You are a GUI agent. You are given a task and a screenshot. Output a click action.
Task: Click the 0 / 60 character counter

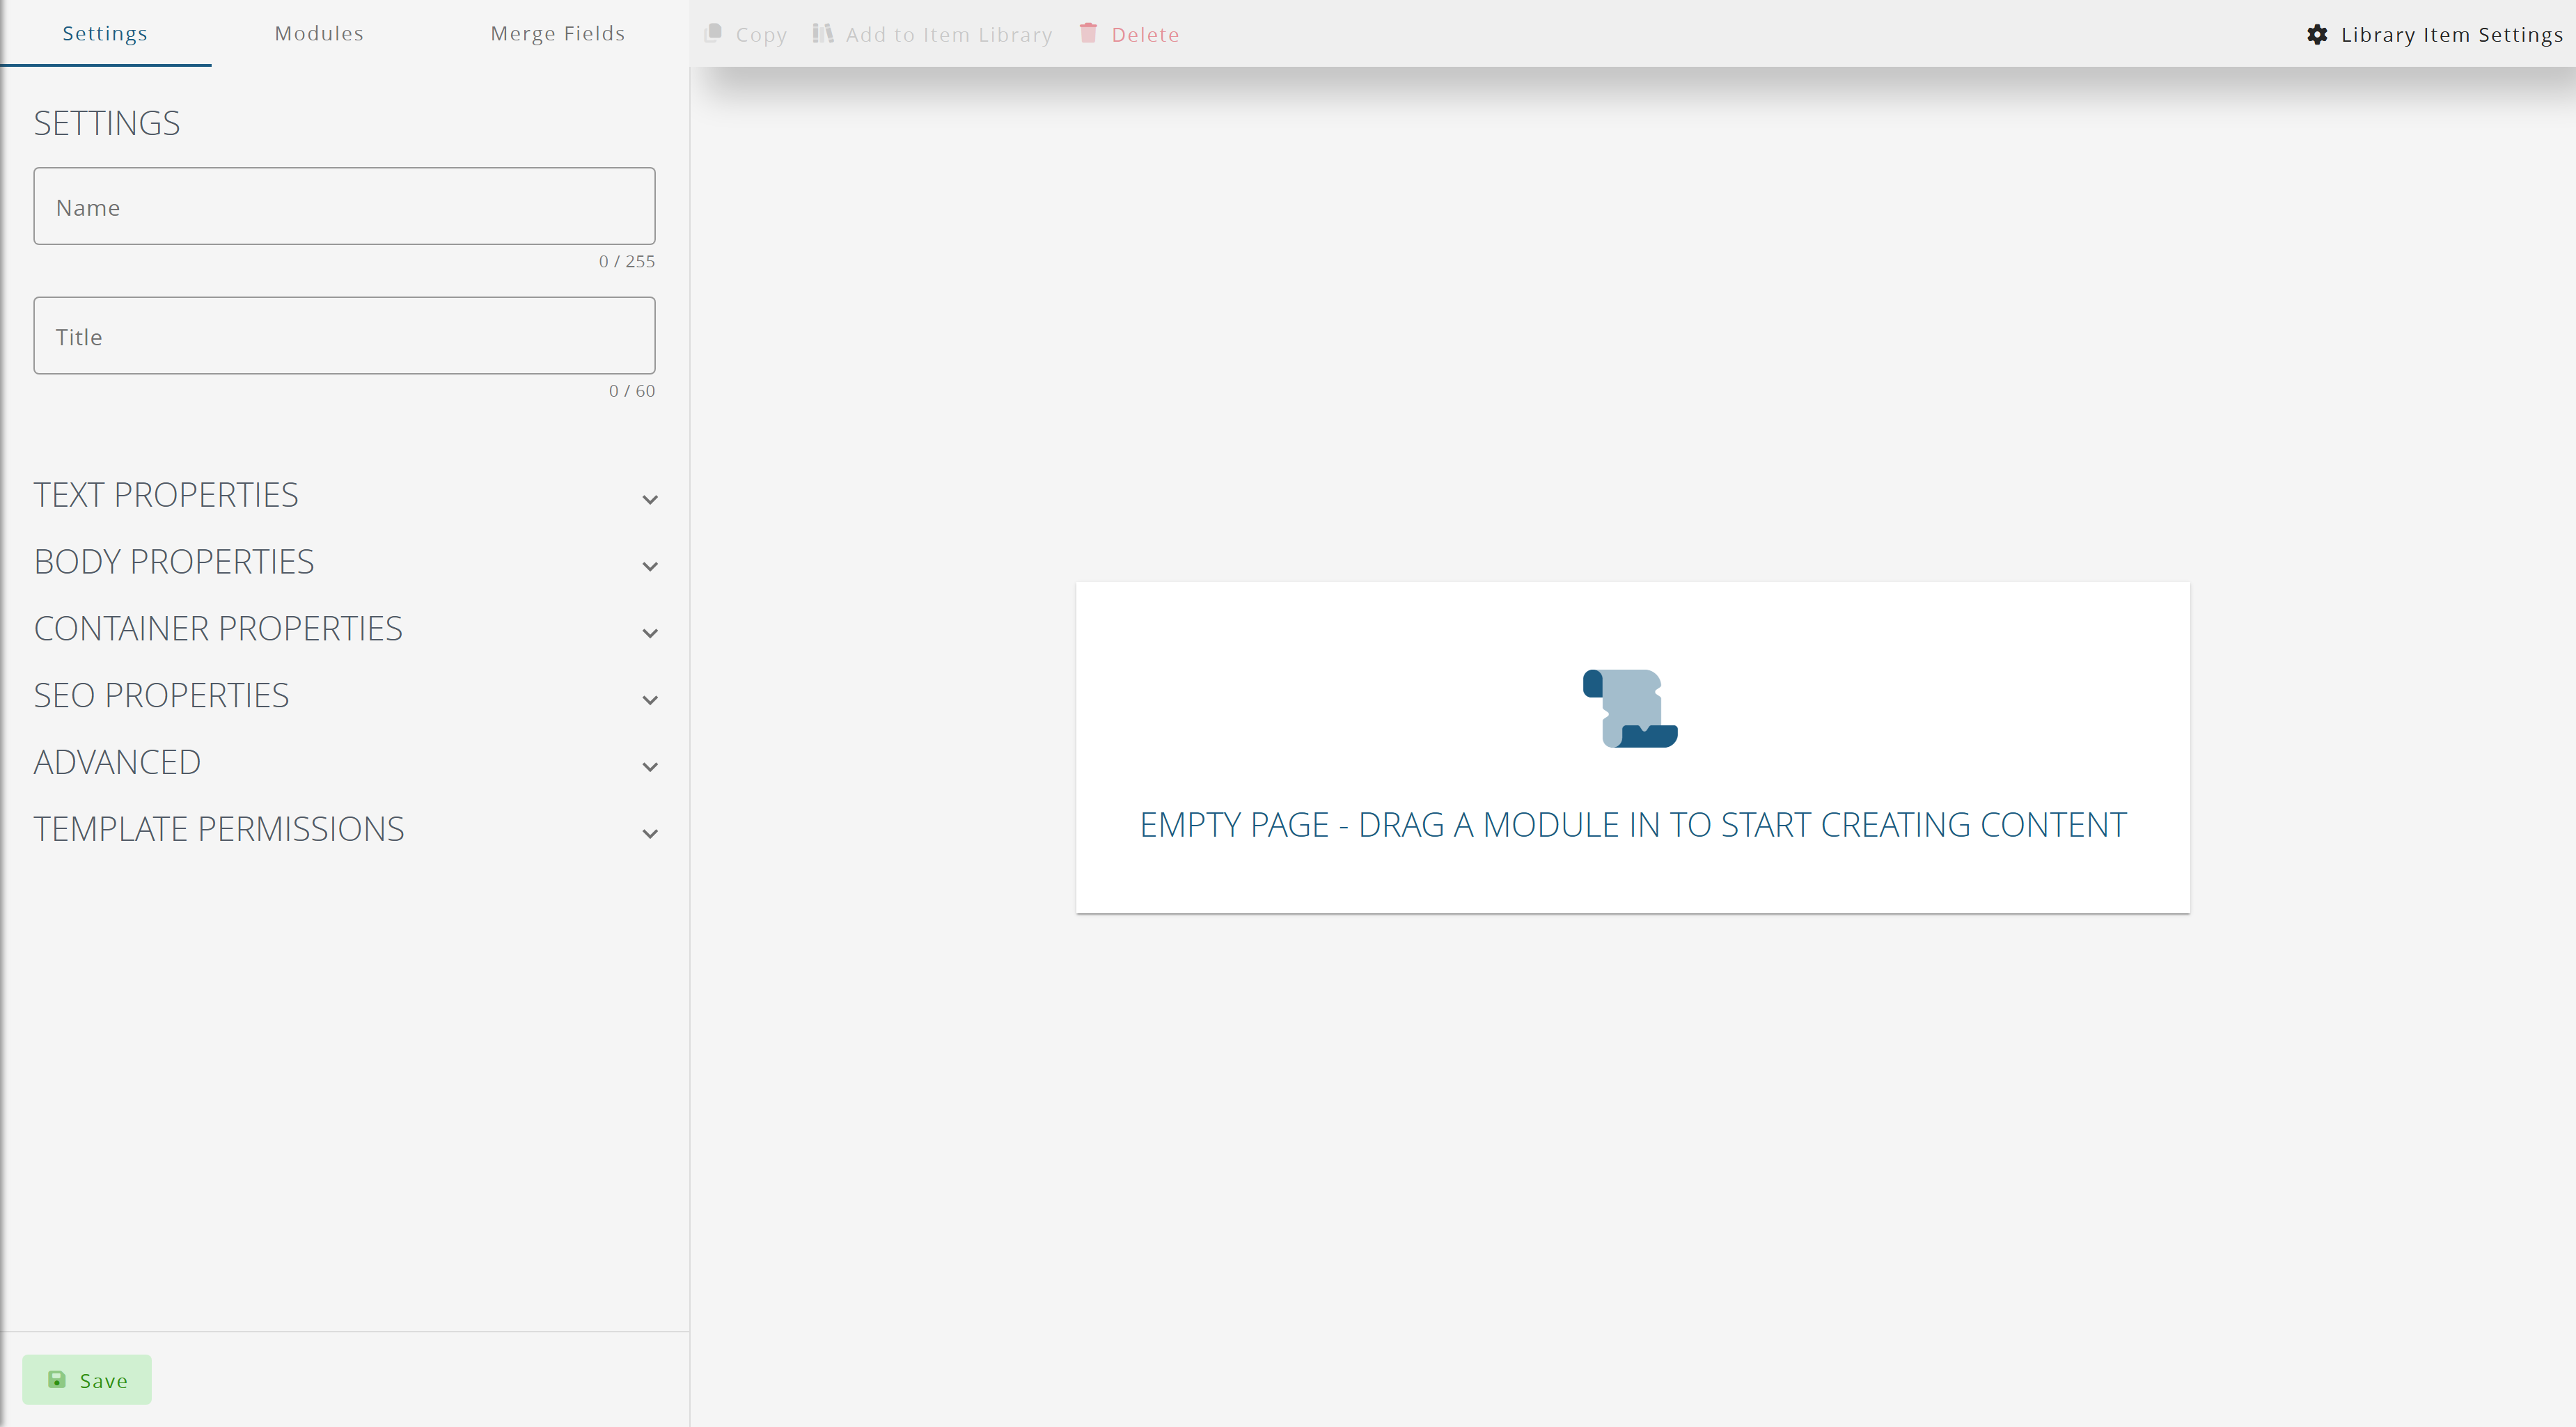632,391
